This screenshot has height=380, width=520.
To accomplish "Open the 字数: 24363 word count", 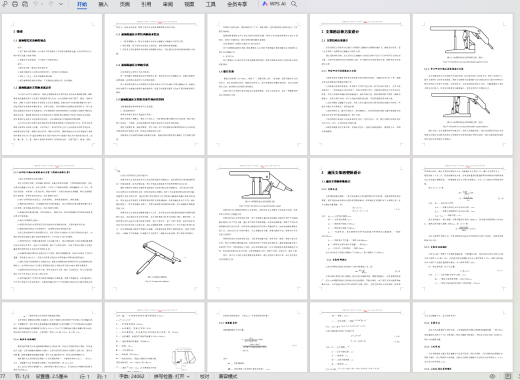I will (132, 376).
